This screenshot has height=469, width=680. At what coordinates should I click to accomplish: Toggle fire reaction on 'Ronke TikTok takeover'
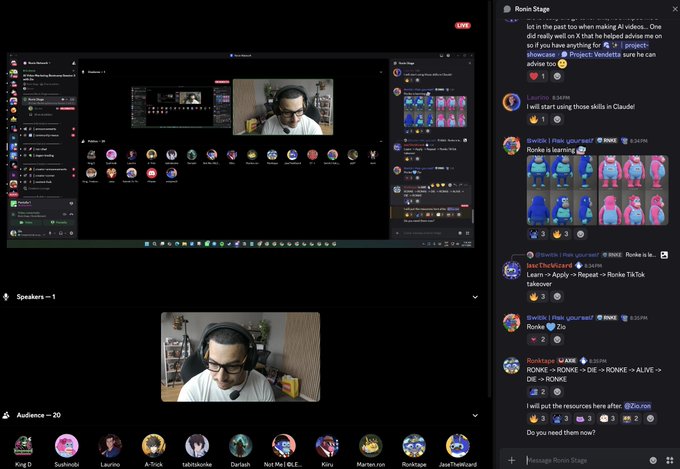pos(537,297)
